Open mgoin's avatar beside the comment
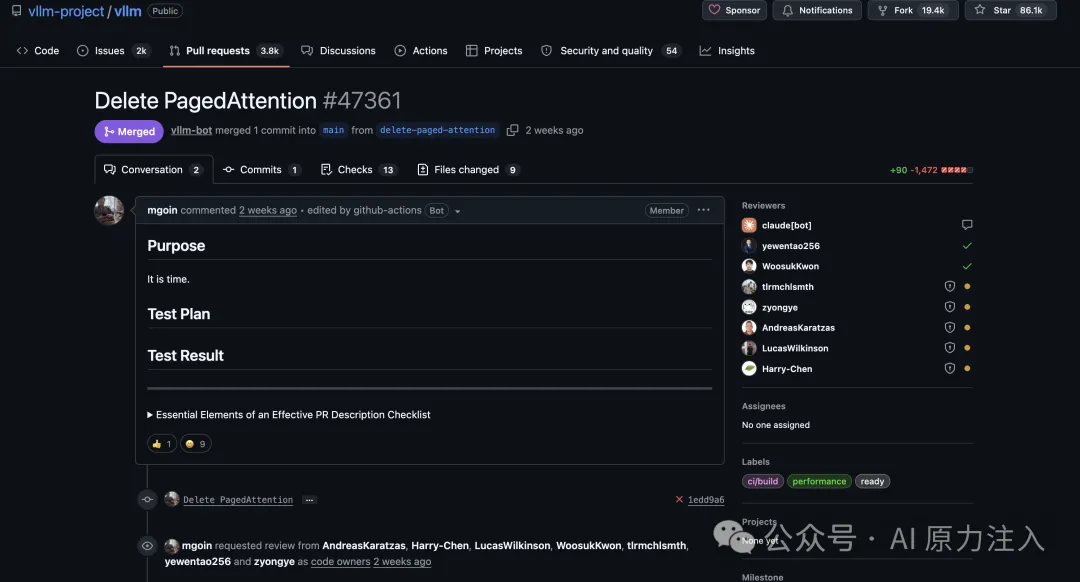 pos(109,210)
